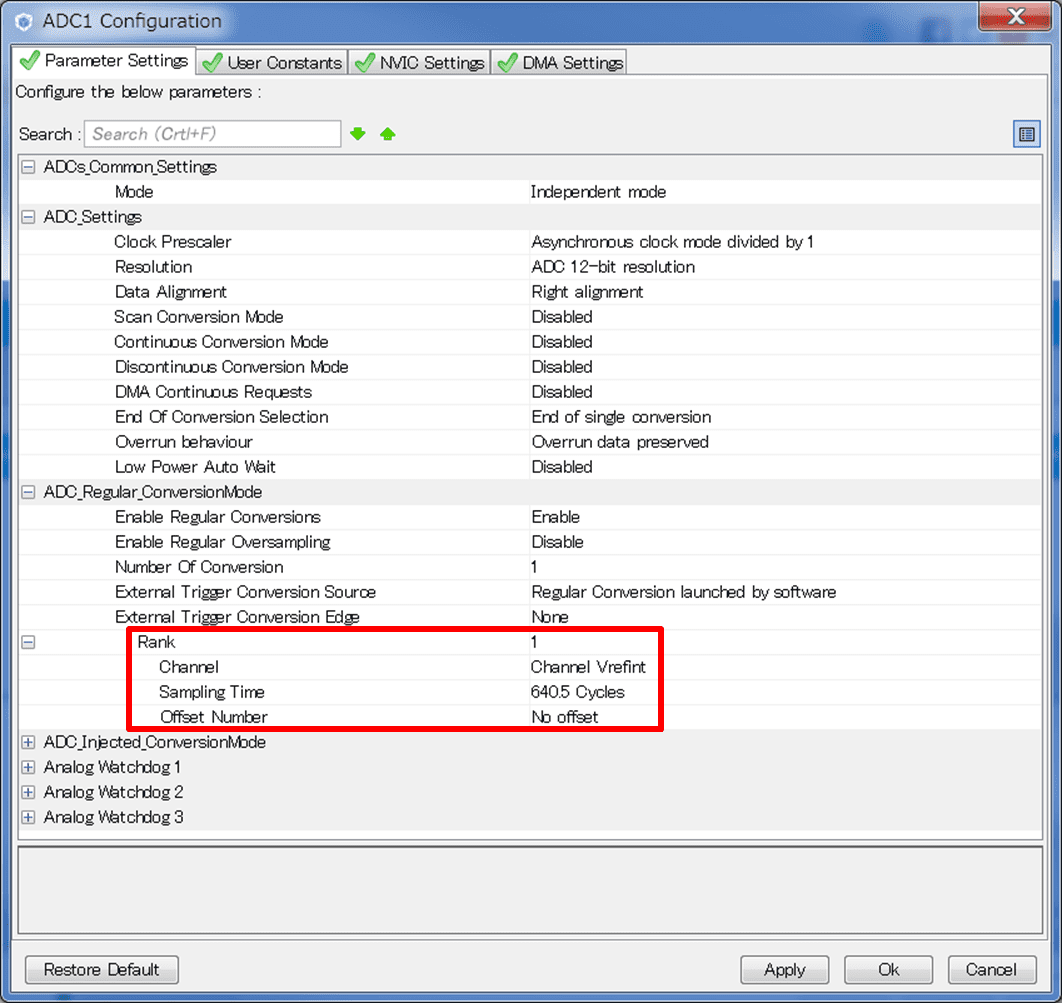The image size is (1062, 1003).
Task: Expand Analog Watchdog 1 section
Action: [x=28, y=767]
